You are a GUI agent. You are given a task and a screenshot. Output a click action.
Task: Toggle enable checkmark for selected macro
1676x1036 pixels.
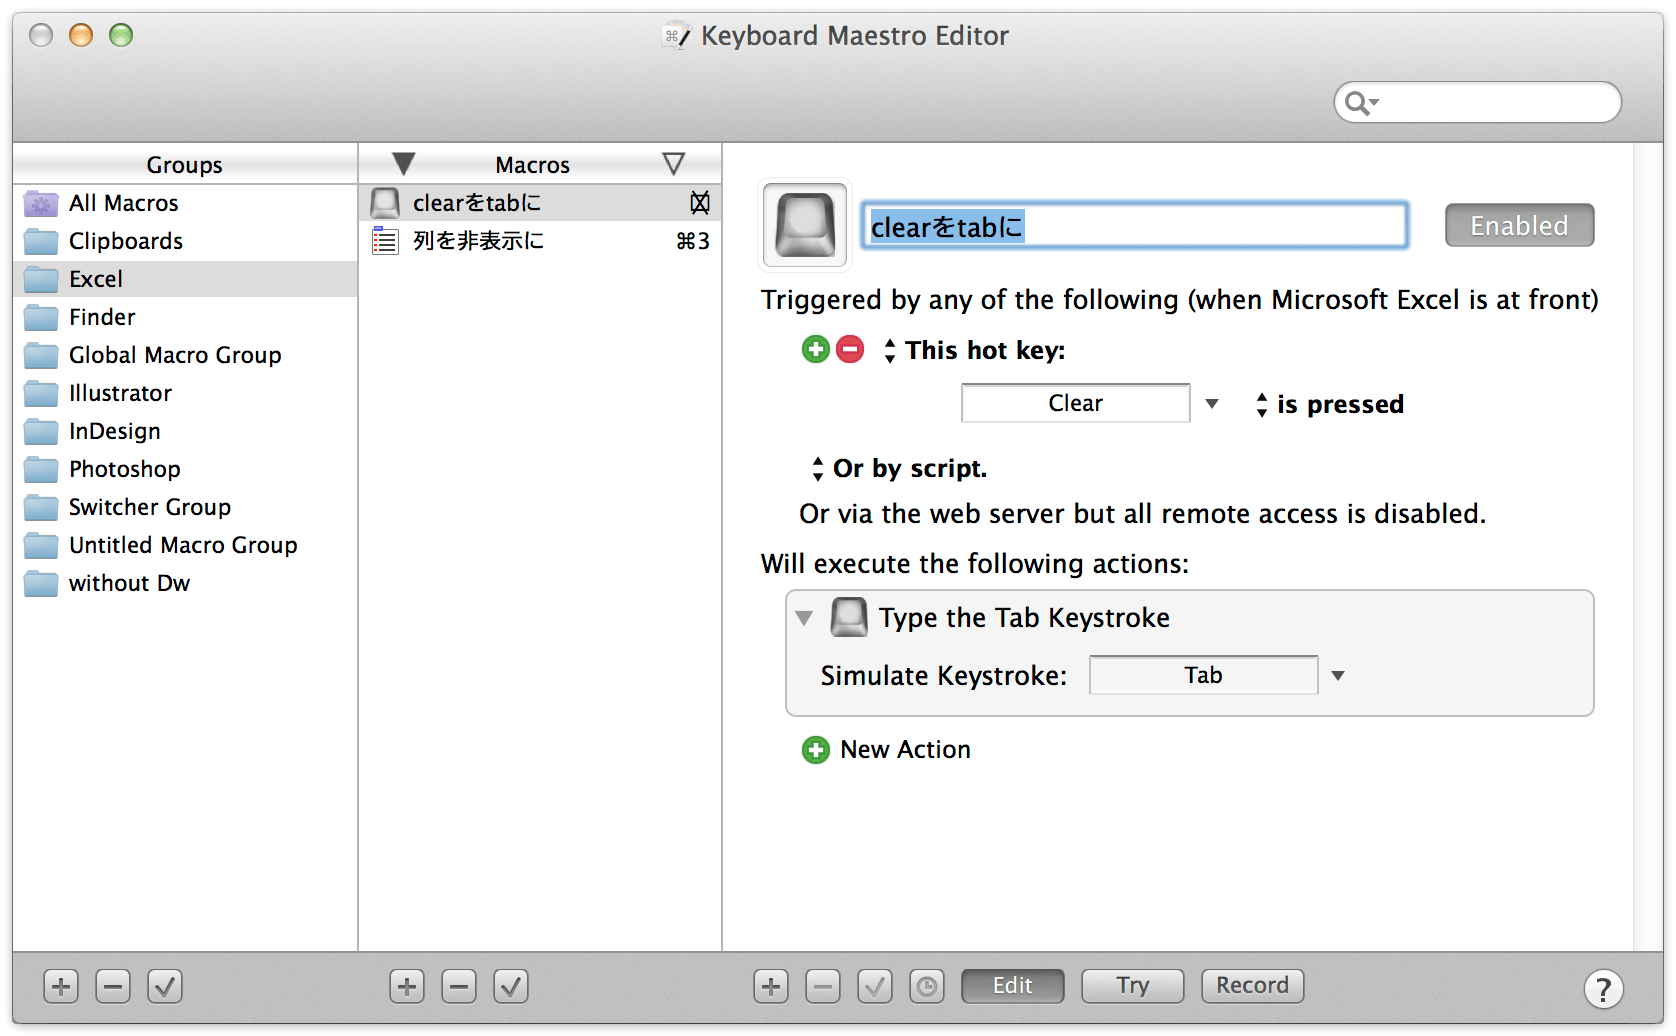511,987
